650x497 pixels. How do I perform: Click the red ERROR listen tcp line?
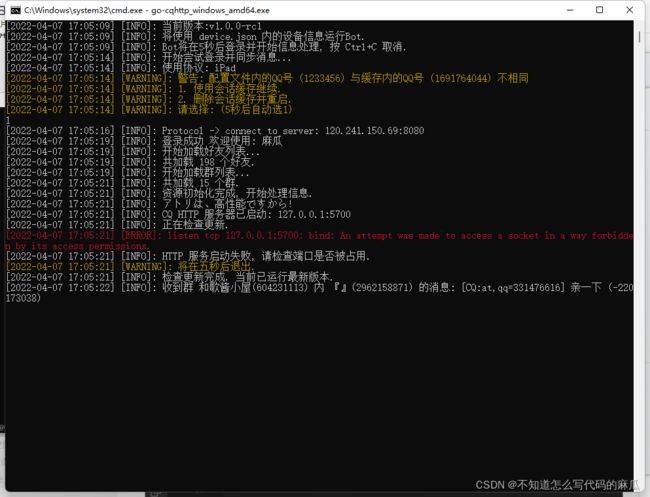(319, 240)
